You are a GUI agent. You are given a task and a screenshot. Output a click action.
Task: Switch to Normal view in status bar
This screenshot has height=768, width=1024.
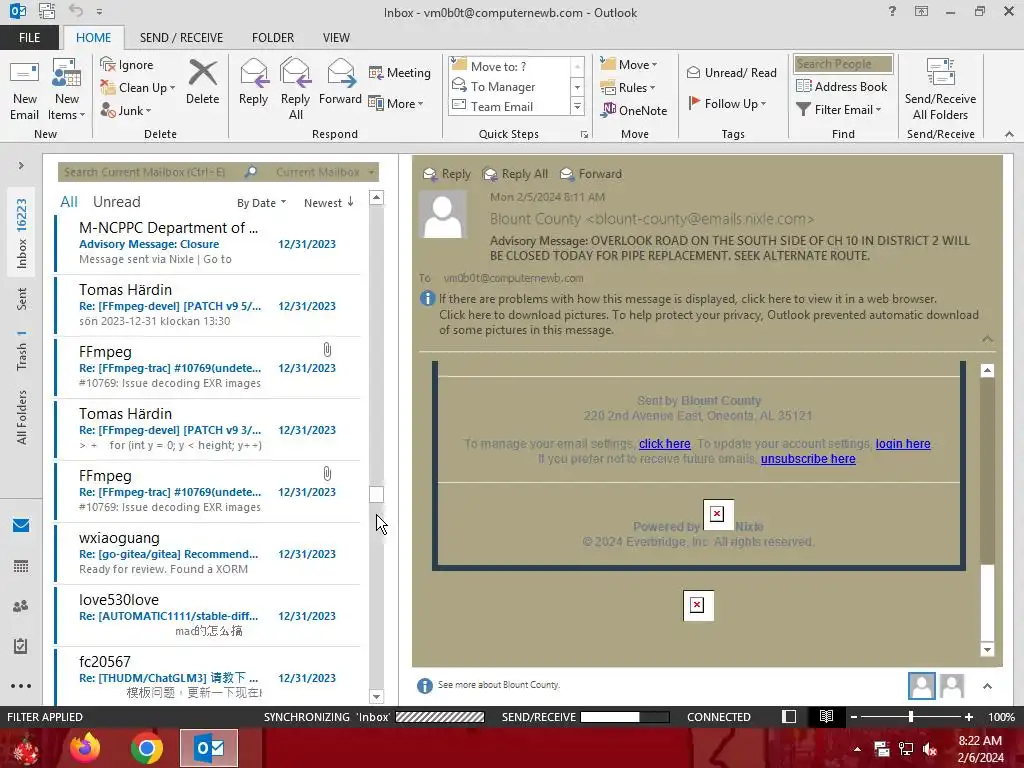click(x=789, y=716)
